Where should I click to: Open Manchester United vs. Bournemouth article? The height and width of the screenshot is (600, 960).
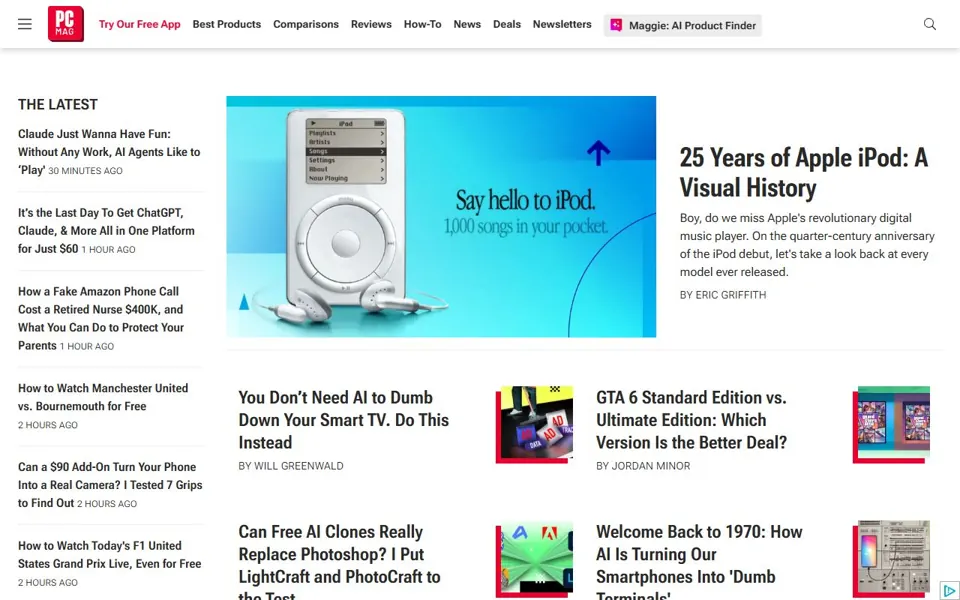click(103, 397)
